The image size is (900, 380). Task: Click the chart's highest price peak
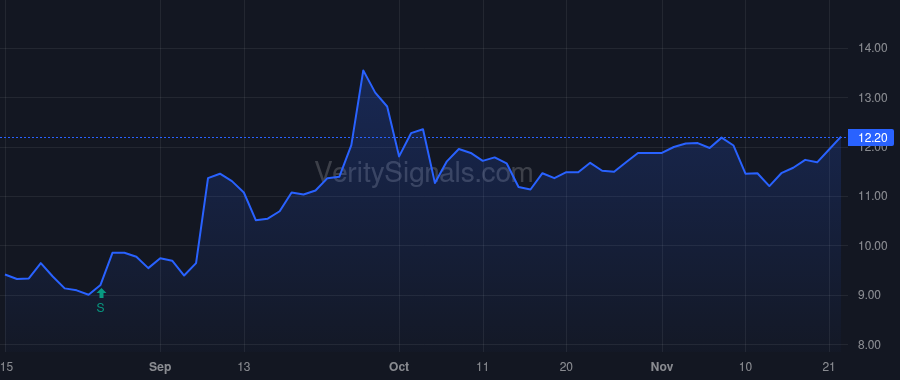point(363,70)
